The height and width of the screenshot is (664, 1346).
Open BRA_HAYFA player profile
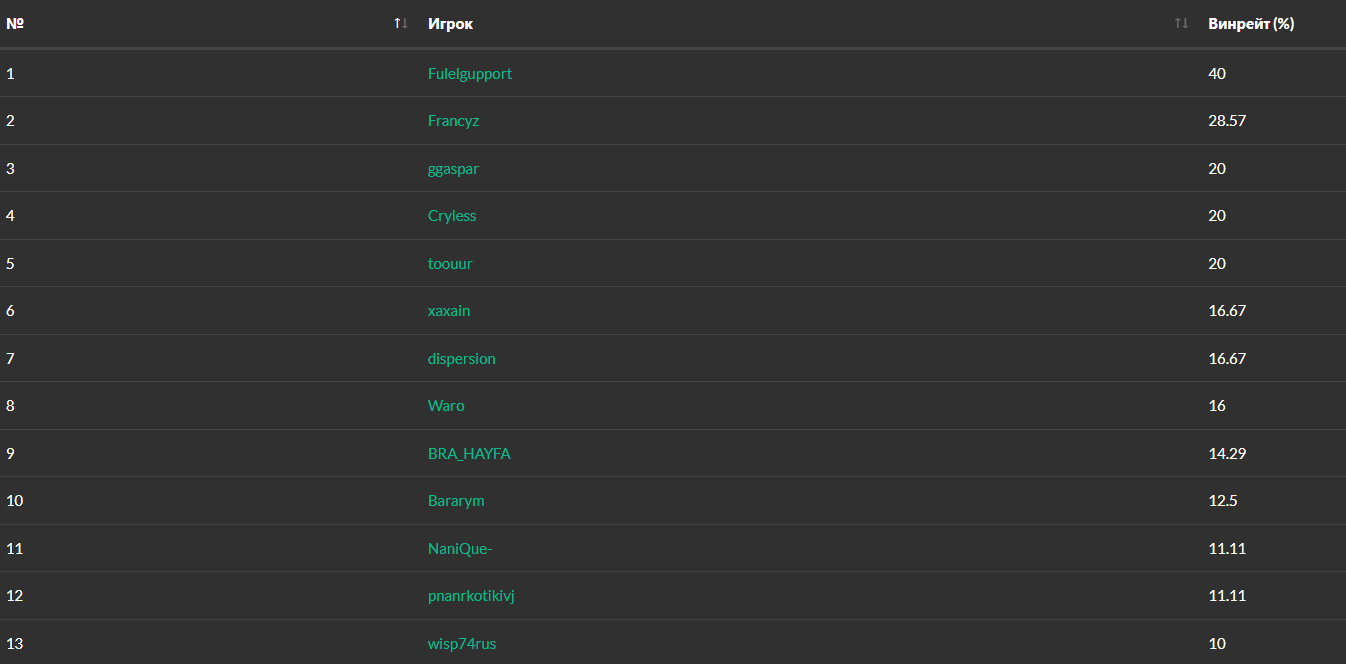pos(469,454)
